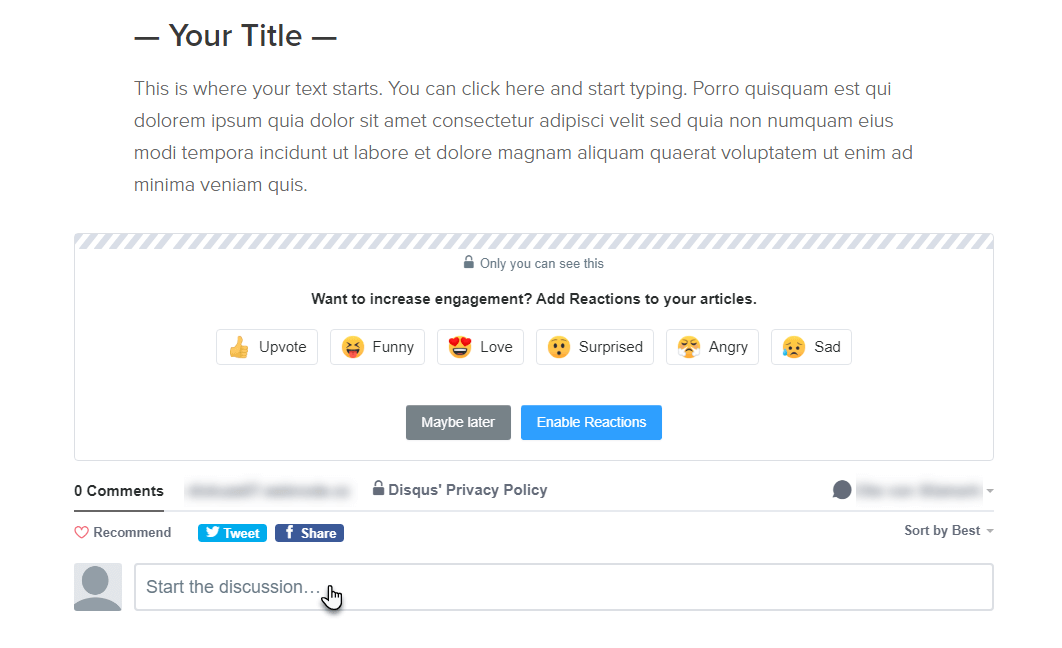Click the Twitter bird icon on Tweet button

(210, 532)
